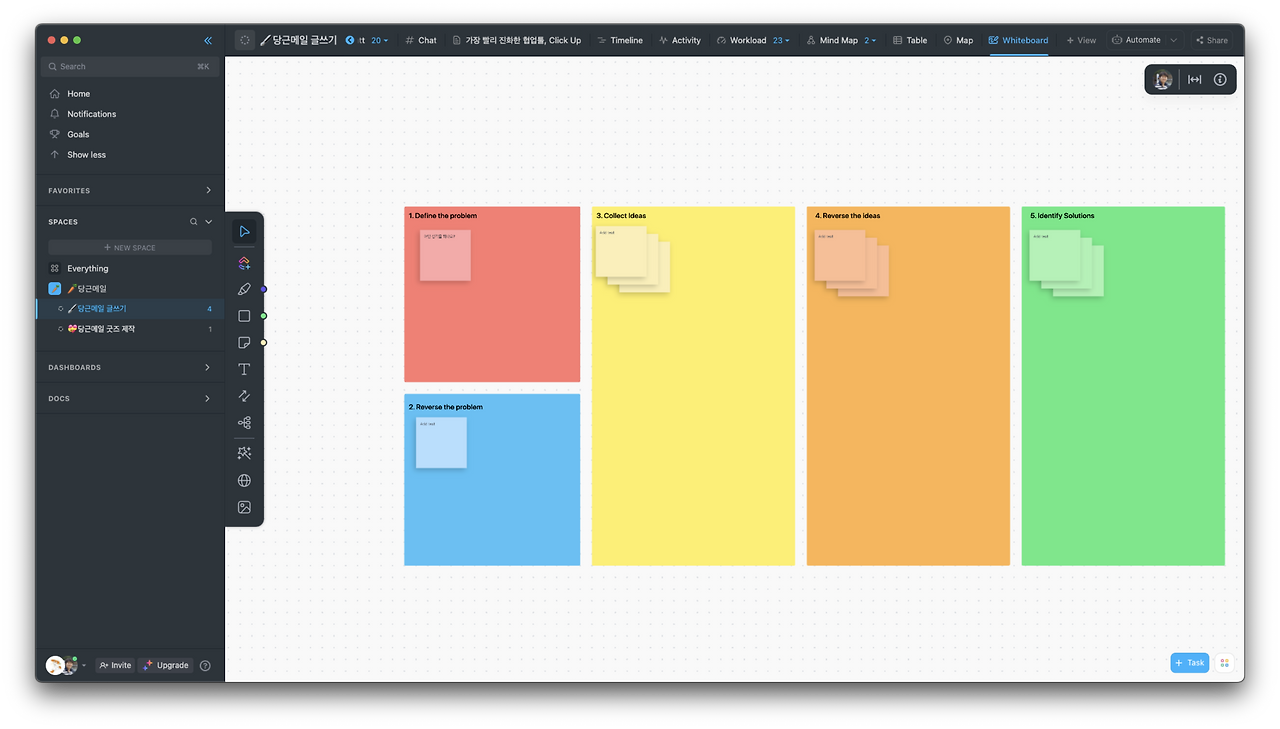Open the help question mark icon
Viewport: 1280px width, 729px height.
point(205,665)
